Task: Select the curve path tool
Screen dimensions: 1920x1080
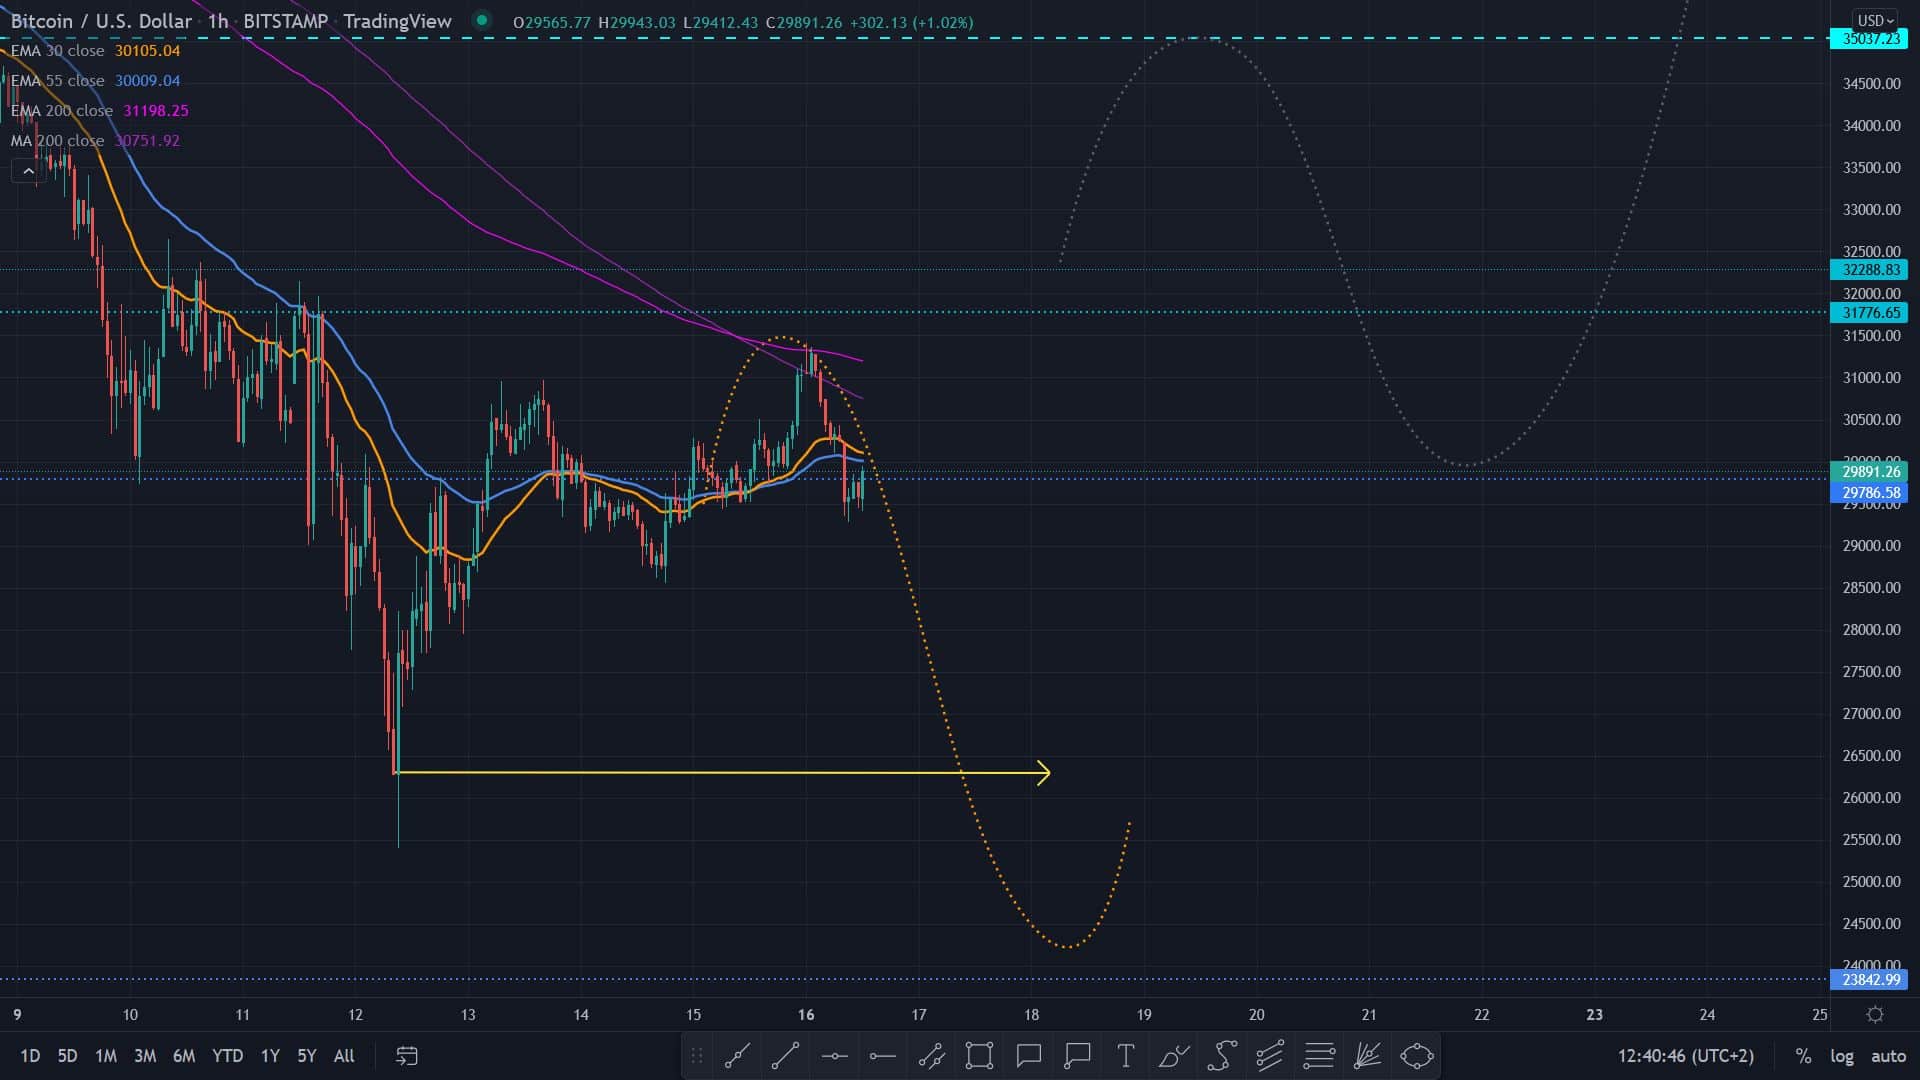Action: (x=1222, y=1055)
